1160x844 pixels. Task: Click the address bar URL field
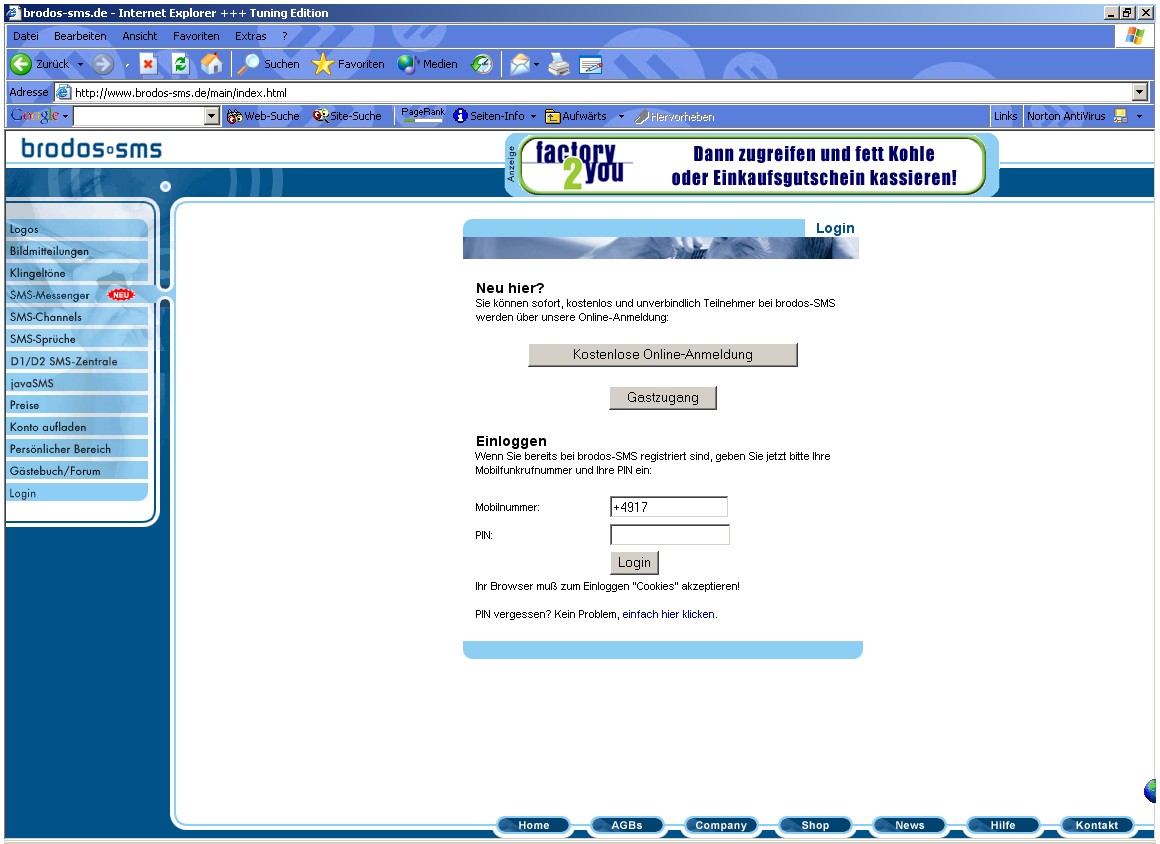(593, 92)
